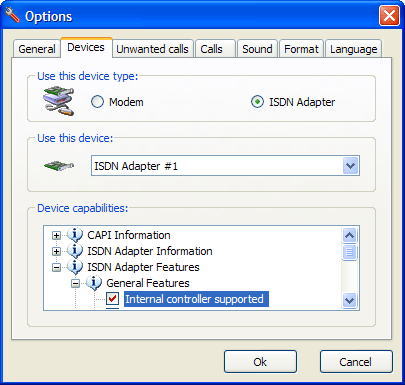Toggle the Internal controller supported checkbox
The width and height of the screenshot is (405, 385).
tap(113, 299)
